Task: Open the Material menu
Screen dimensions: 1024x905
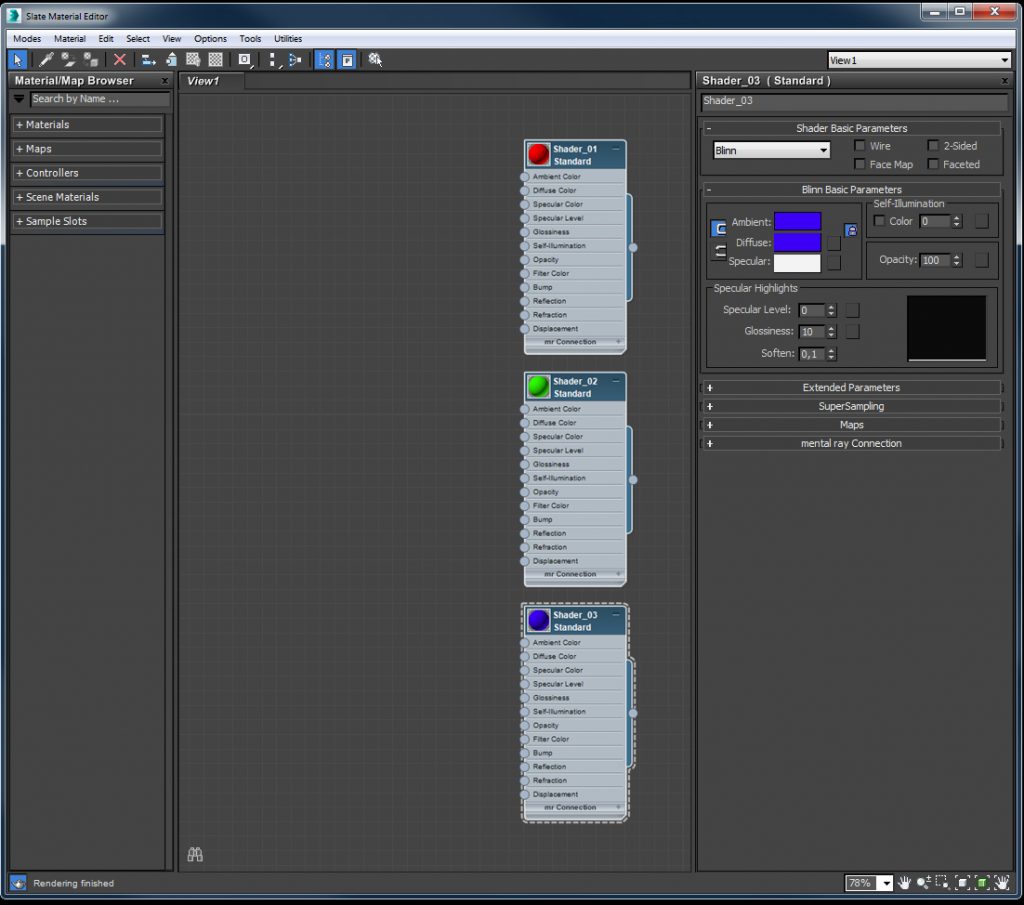Action: click(70, 39)
